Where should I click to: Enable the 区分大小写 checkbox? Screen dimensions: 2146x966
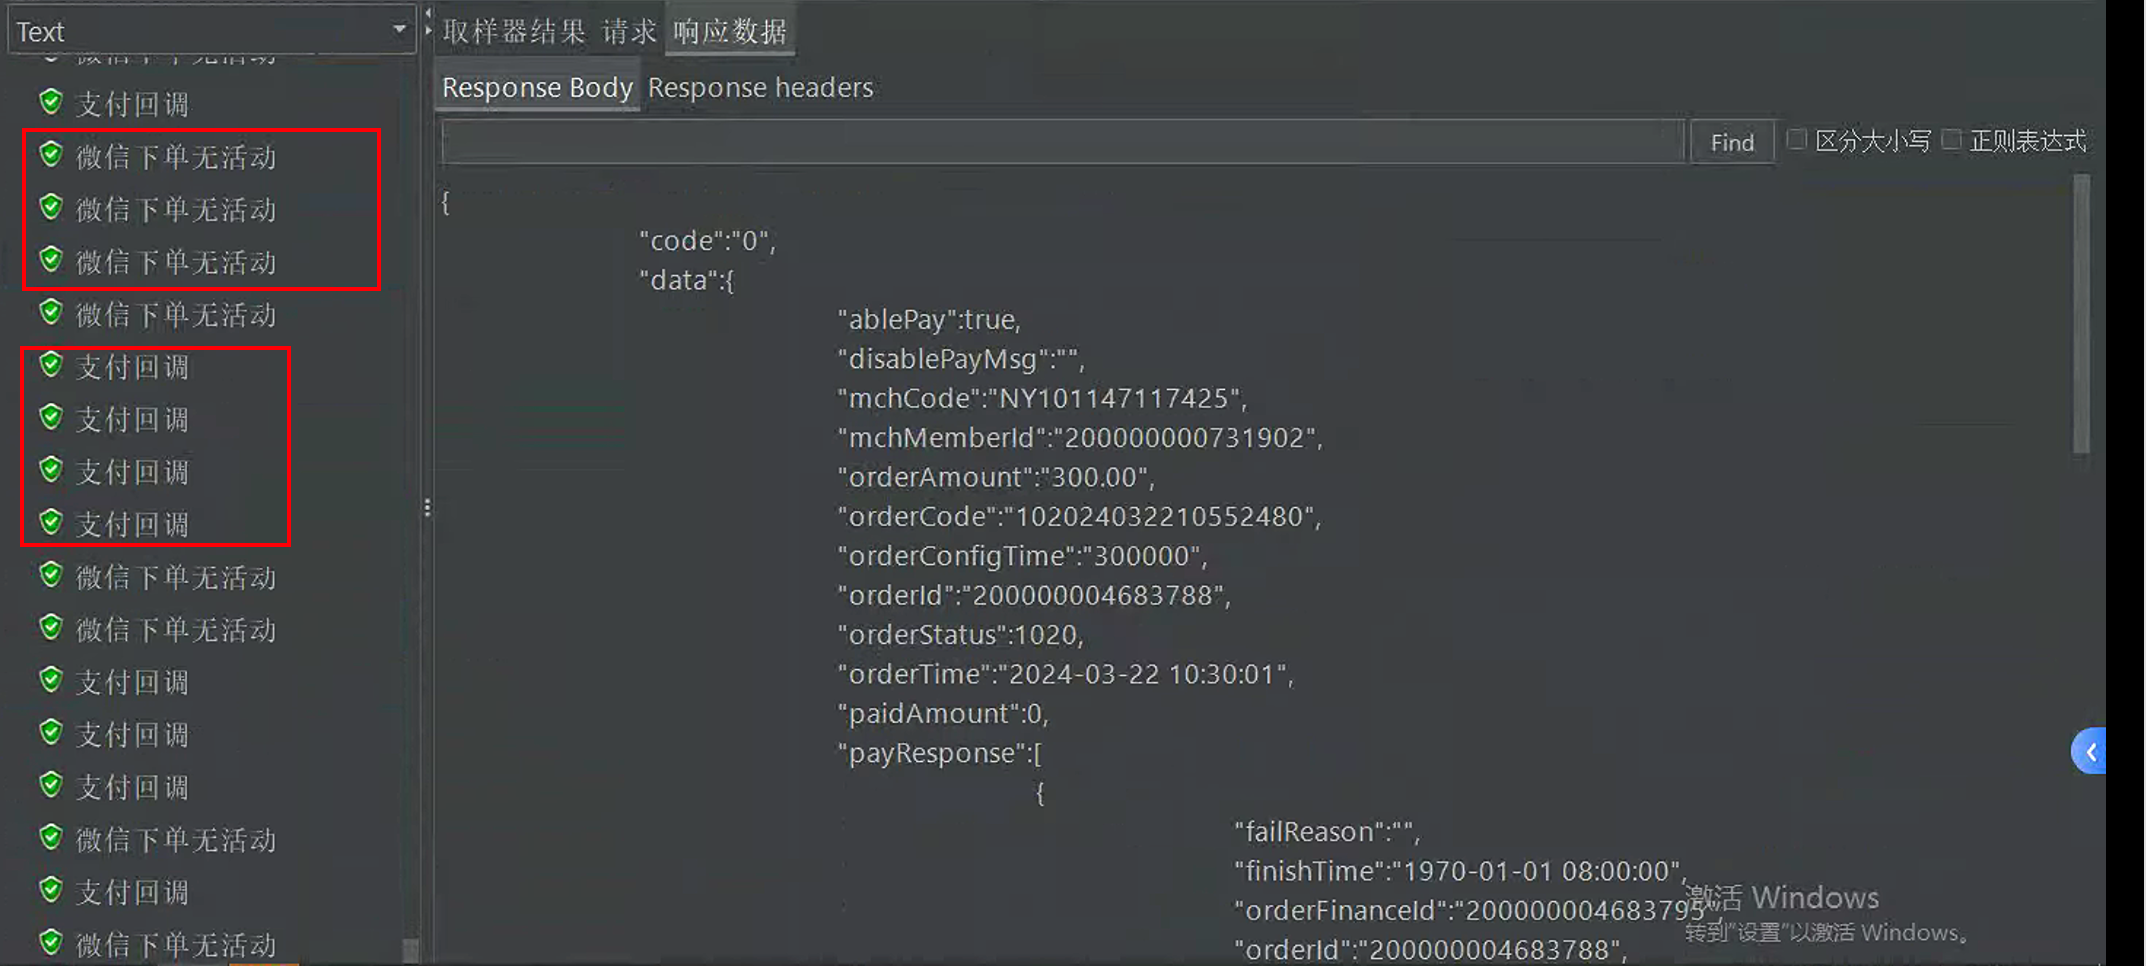point(1797,140)
